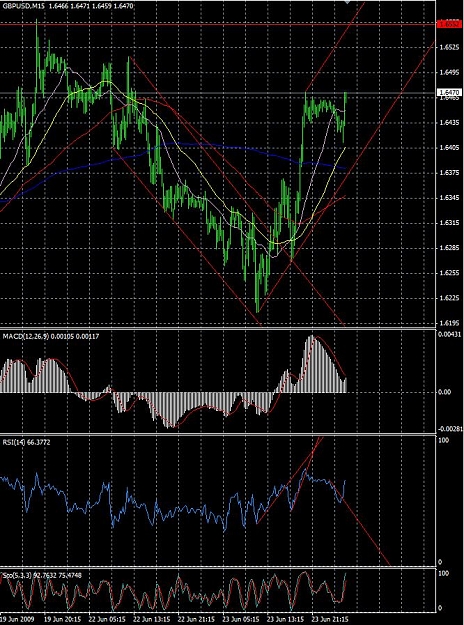Click the 1.6225 price scale label
This screenshot has height=625, width=464.
click(x=448, y=298)
